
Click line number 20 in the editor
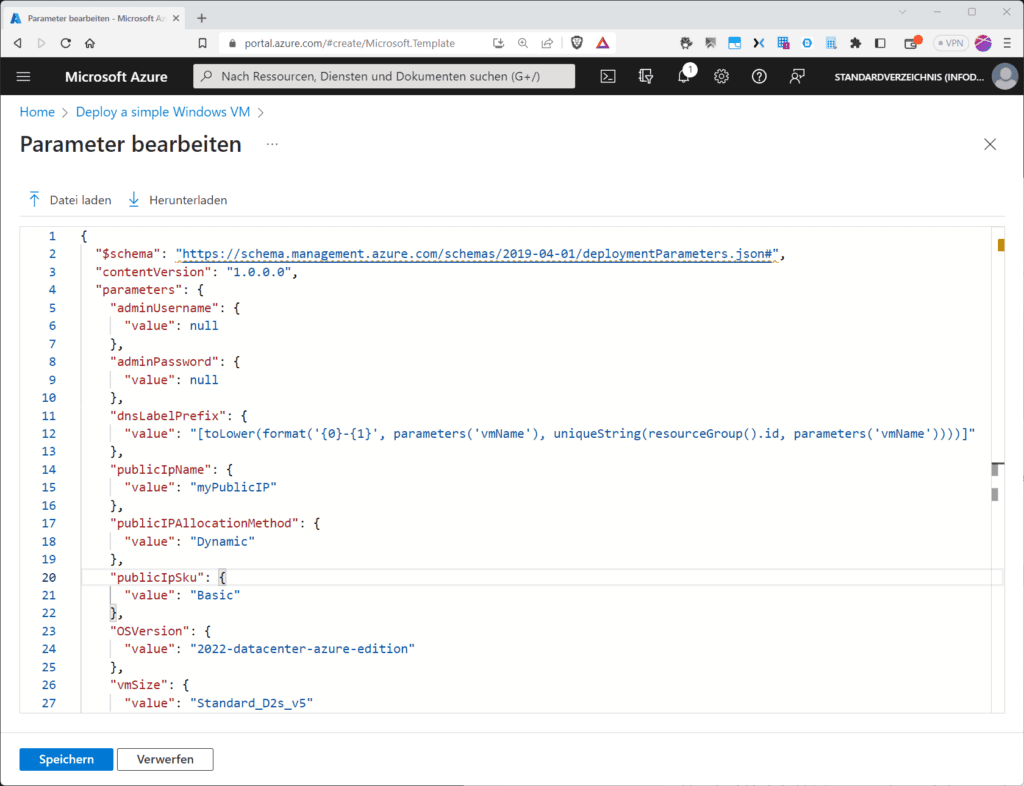pyautogui.click(x=49, y=577)
